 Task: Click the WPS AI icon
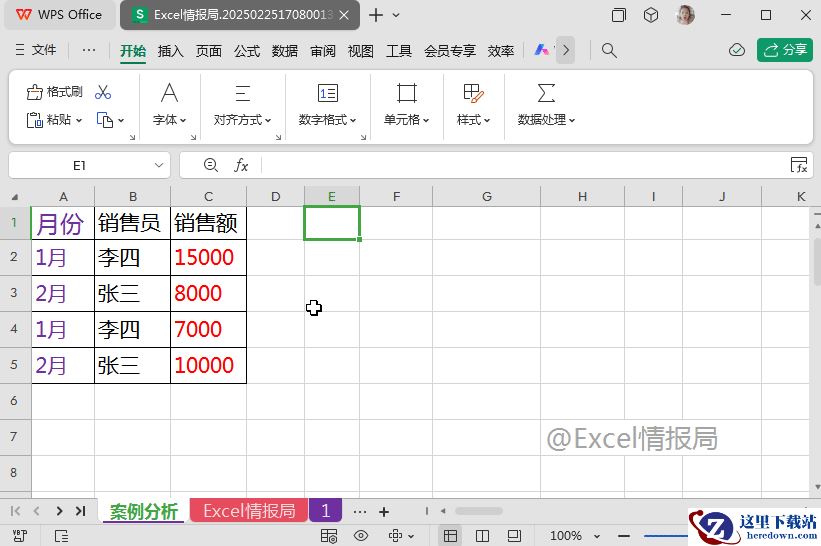point(541,50)
